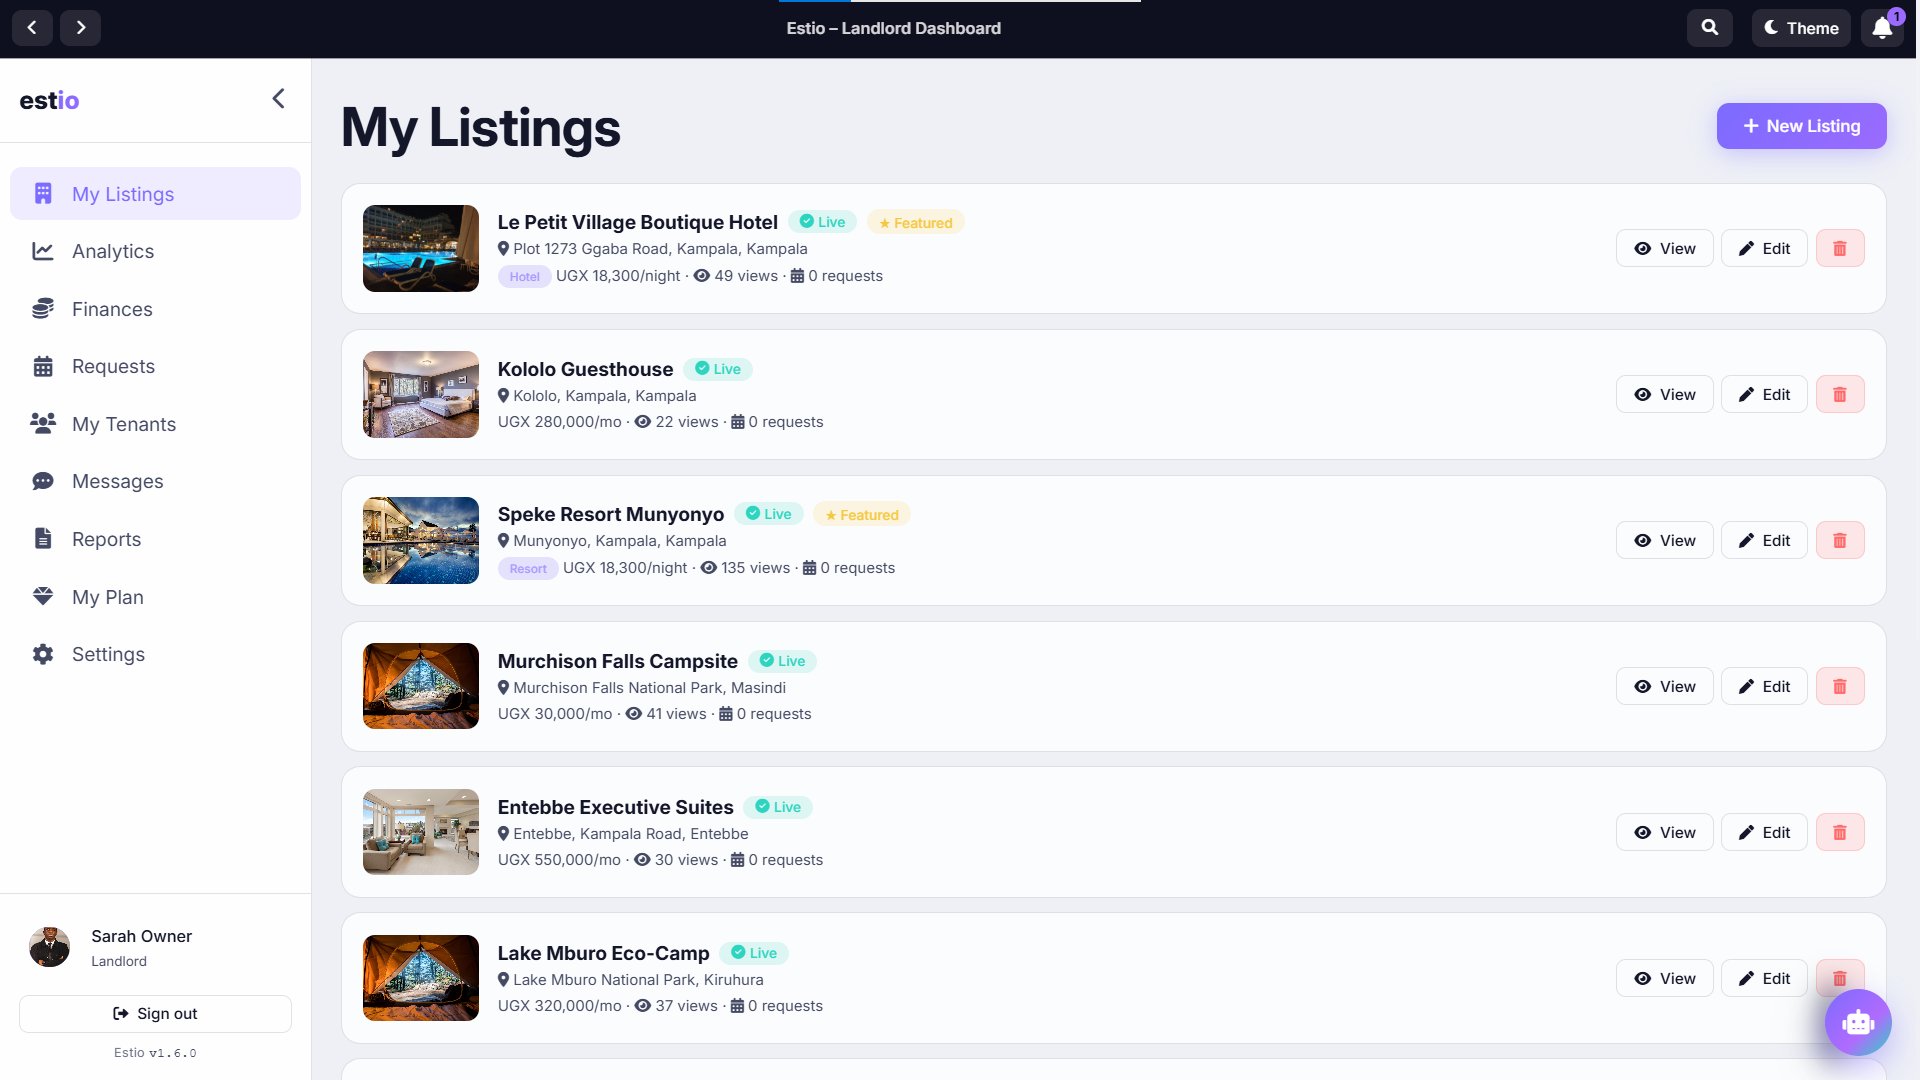Click Entebbe Executive Suites thumbnail image
Screen dimensions: 1920x1080
[421, 833]
